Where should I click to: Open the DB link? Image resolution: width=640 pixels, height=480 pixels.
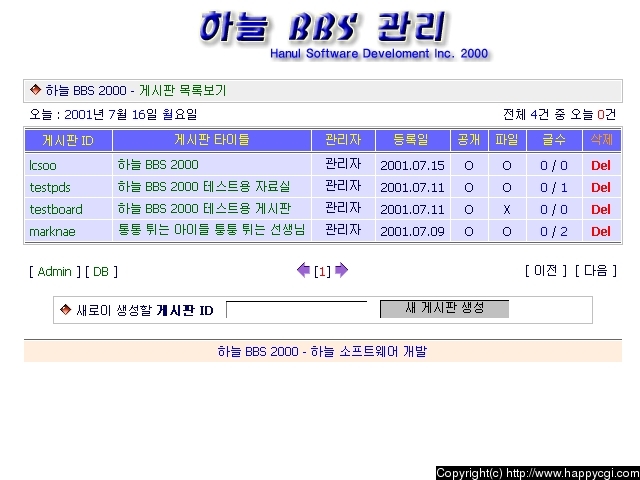click(x=101, y=271)
